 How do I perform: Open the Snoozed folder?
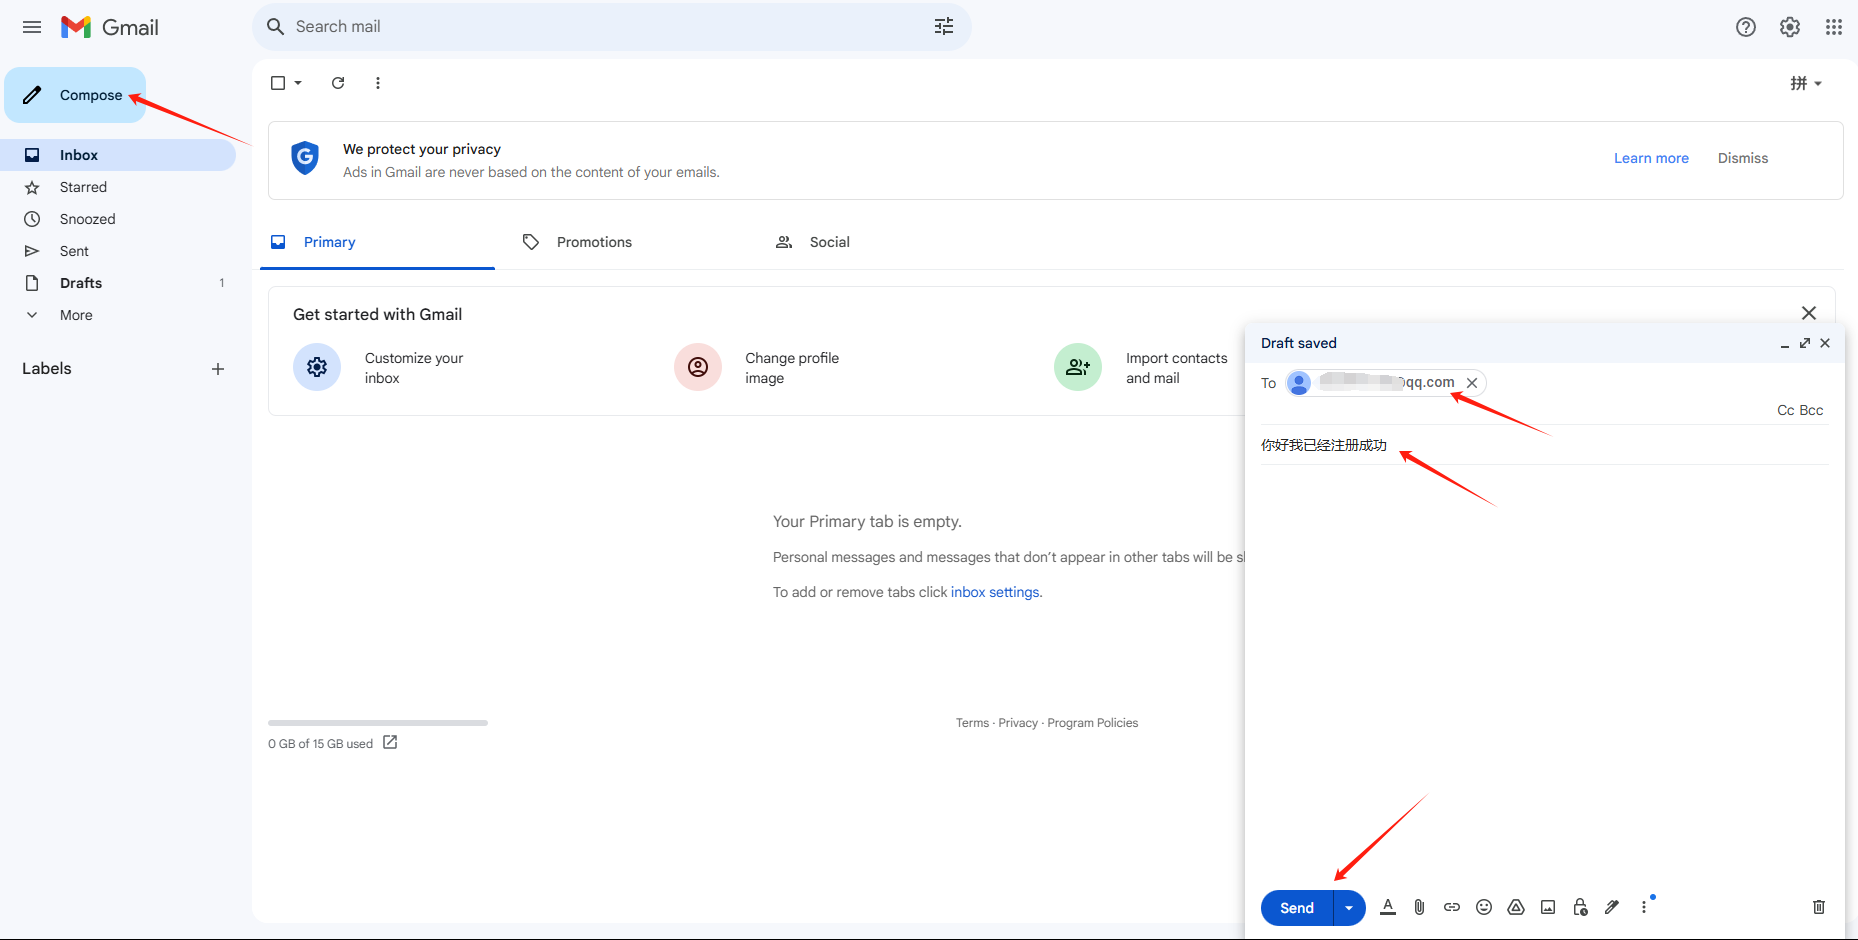point(118,219)
